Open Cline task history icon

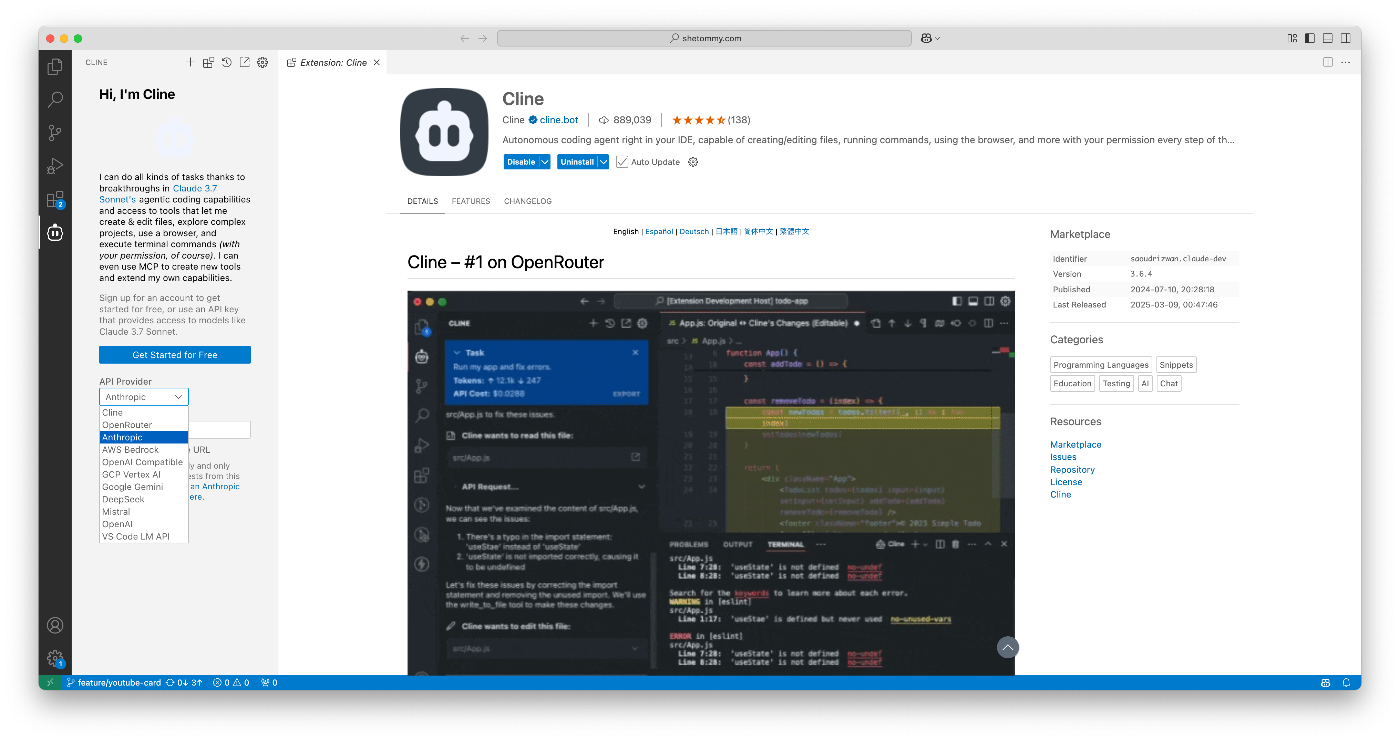[227, 62]
